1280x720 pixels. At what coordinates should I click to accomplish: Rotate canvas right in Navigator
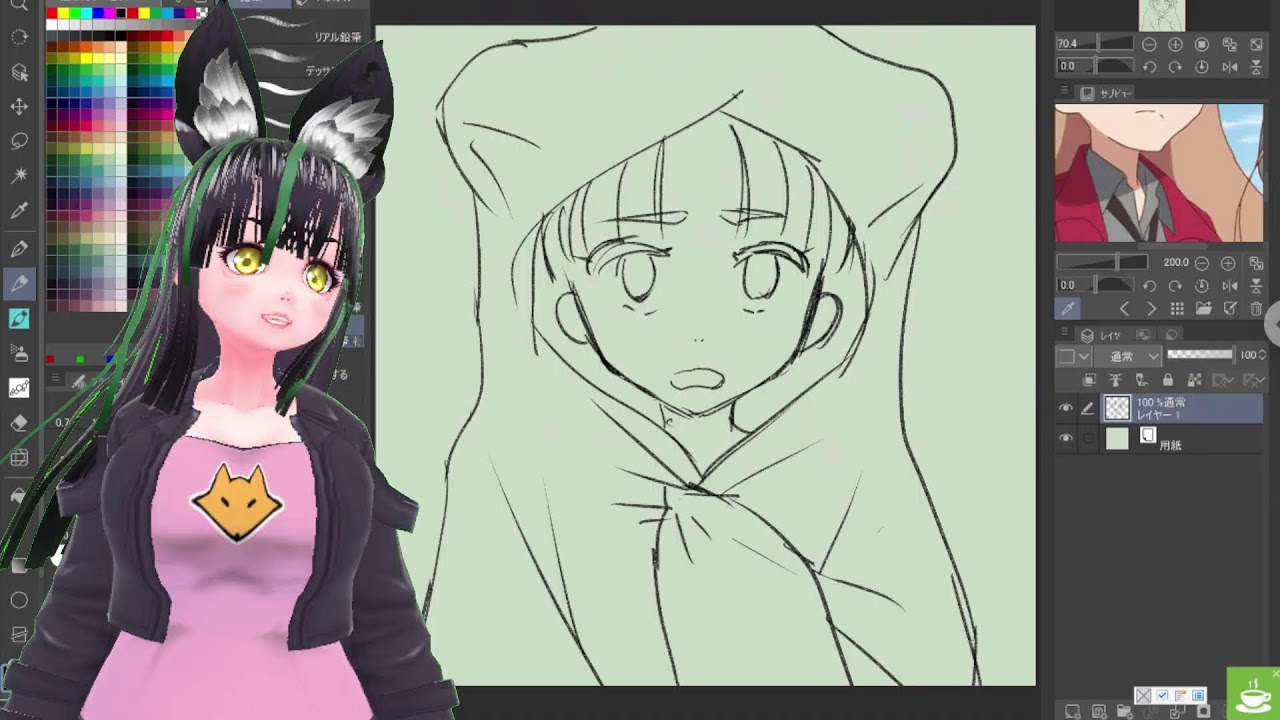pos(1175,67)
